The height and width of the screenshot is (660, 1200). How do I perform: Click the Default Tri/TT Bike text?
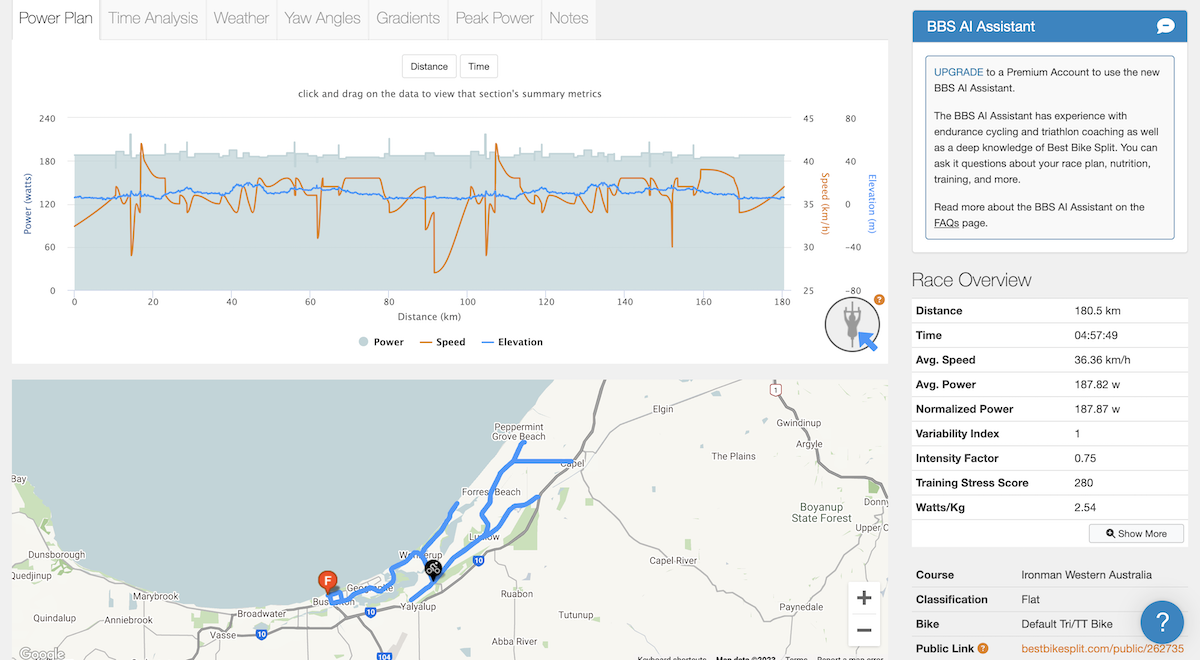pos(1067,624)
